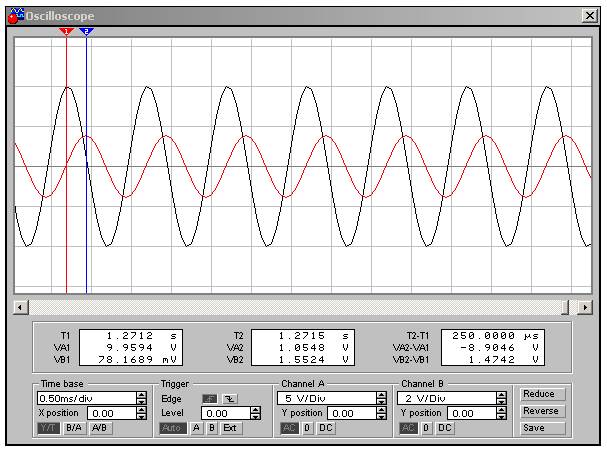Click the scrollbar left arrow
The width and height of the screenshot is (607, 450).
pos(21,307)
